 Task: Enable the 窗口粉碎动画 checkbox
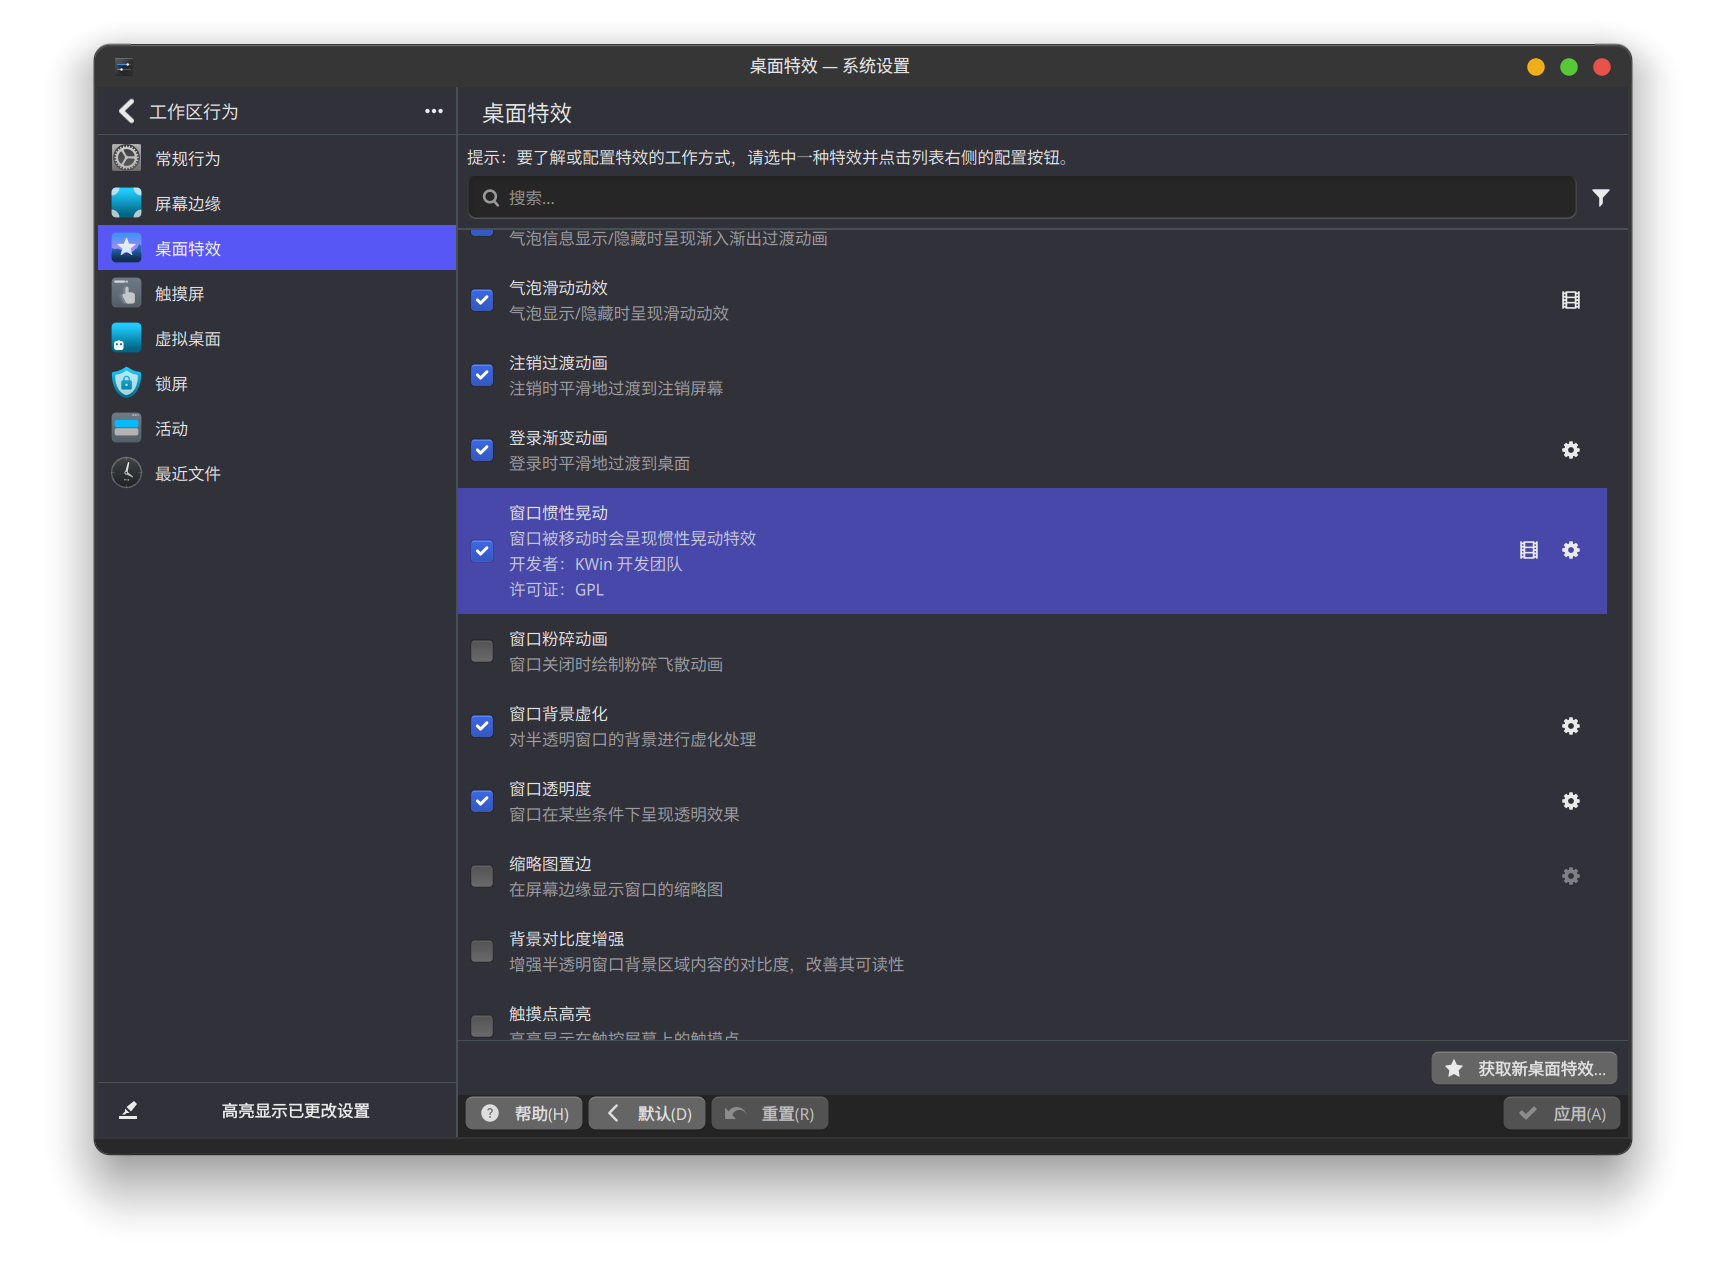pos(482,651)
